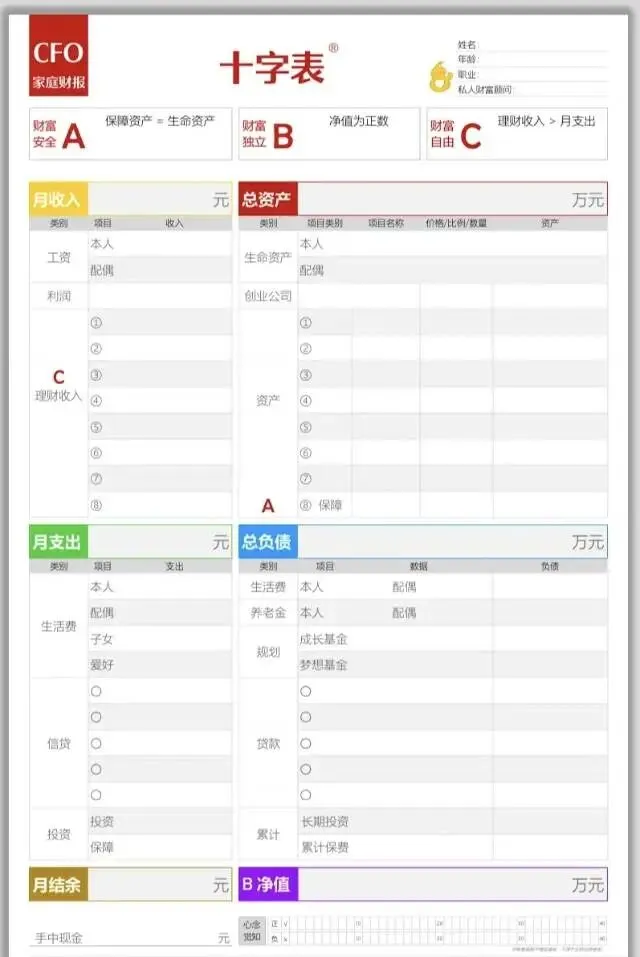This screenshot has height=957, width=640.
Task: Click the text 理财收入 > 月支出
Action: (546, 121)
